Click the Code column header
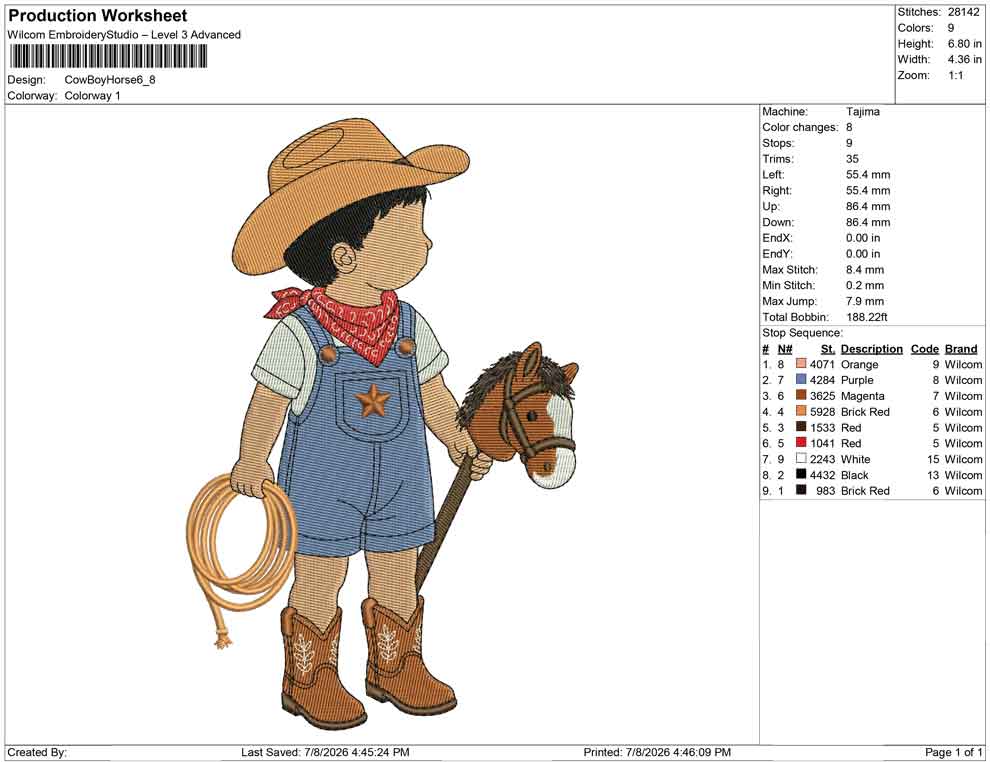Screen dimensions: 990x762 tap(924, 348)
